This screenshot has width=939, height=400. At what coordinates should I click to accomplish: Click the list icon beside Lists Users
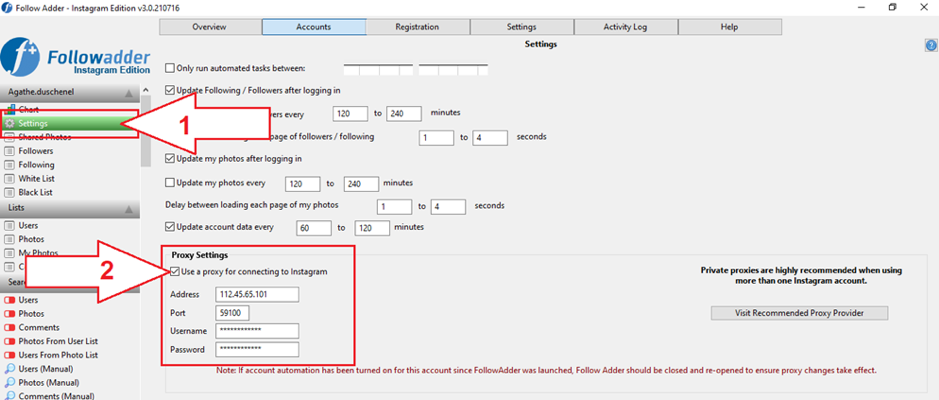pos(10,226)
